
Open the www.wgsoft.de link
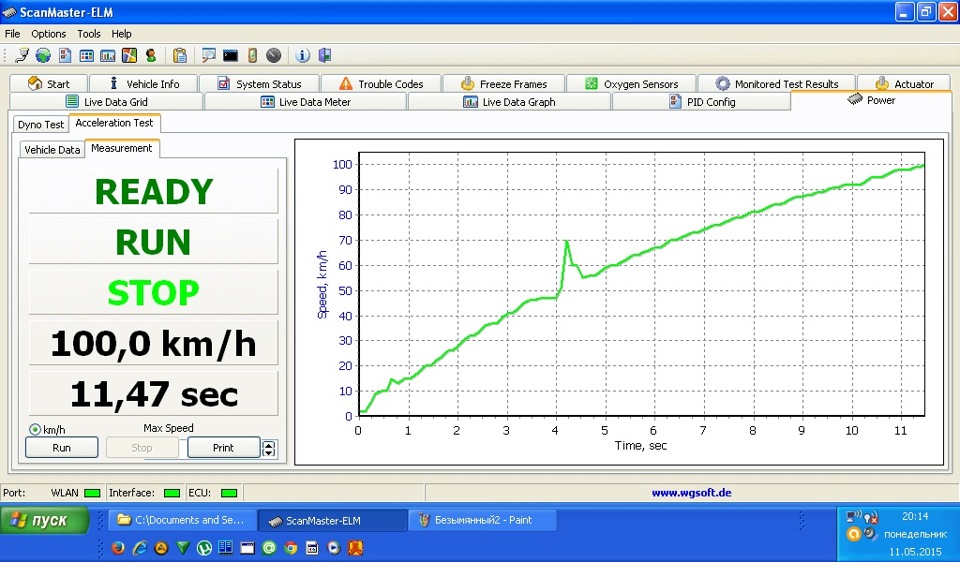[691, 493]
